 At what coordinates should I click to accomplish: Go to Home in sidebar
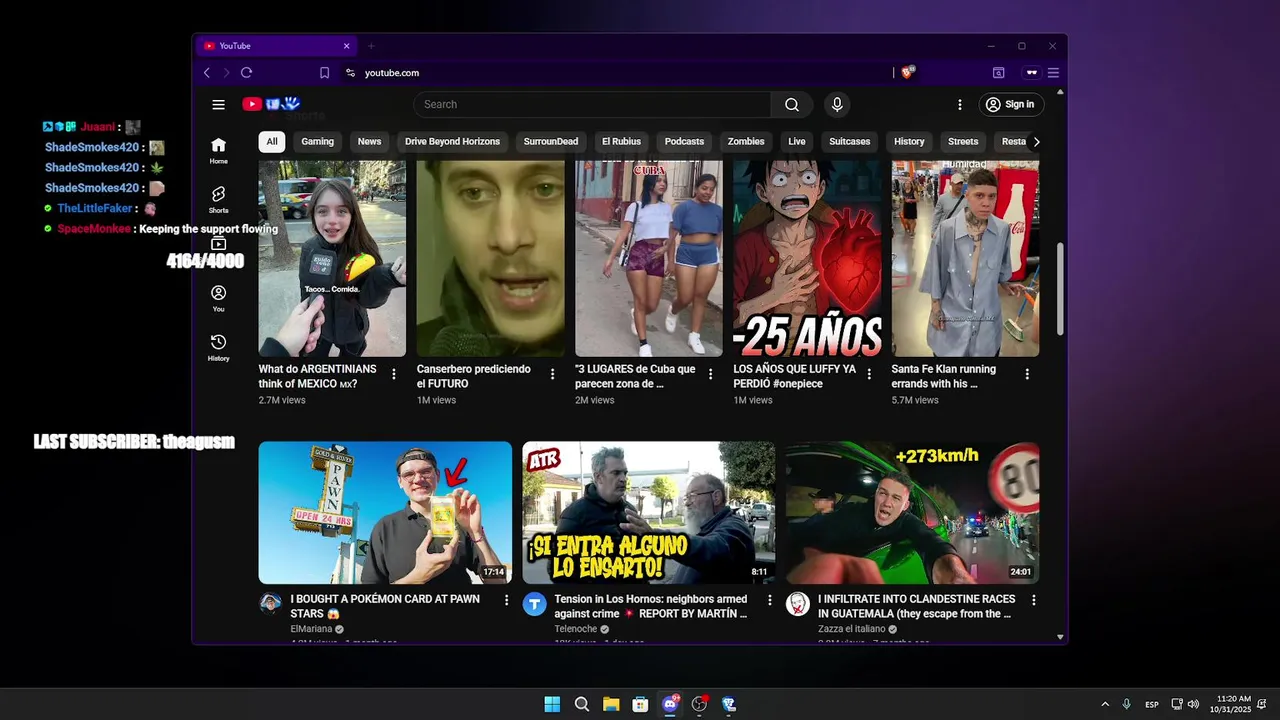click(218, 150)
